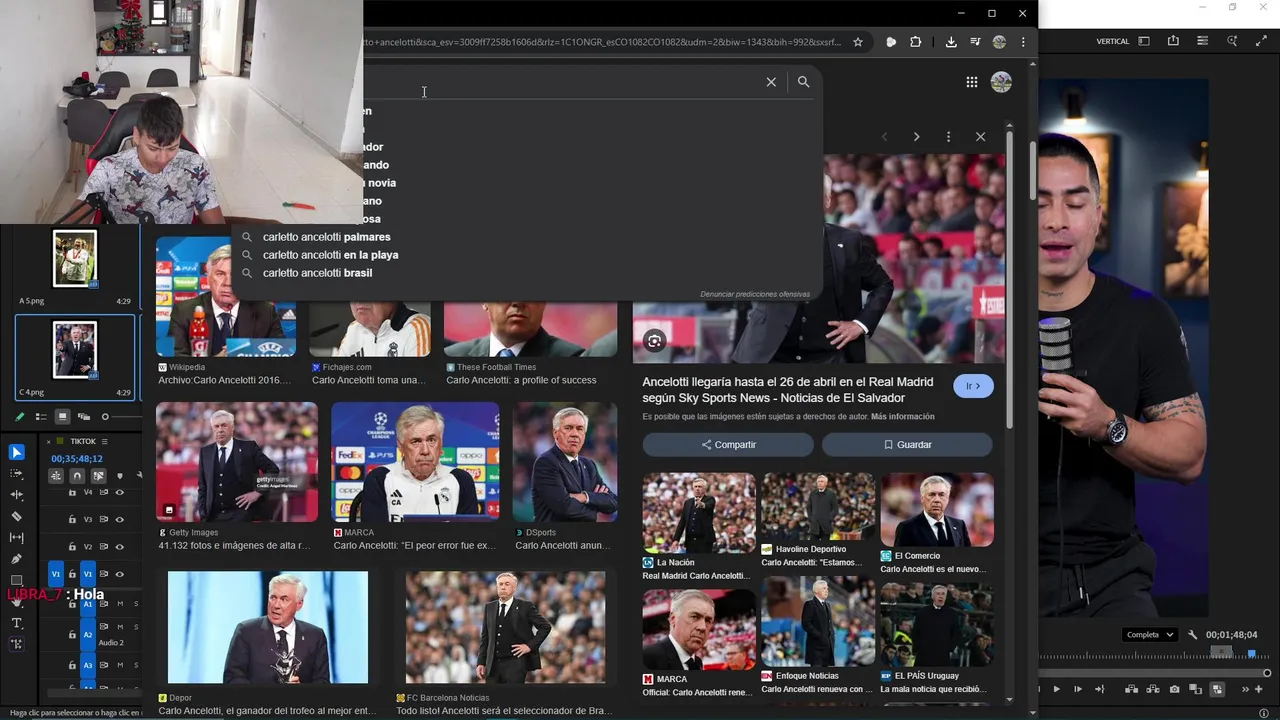Open the FC Barcelona Noticias image result
The width and height of the screenshot is (1280, 720).
(506, 628)
